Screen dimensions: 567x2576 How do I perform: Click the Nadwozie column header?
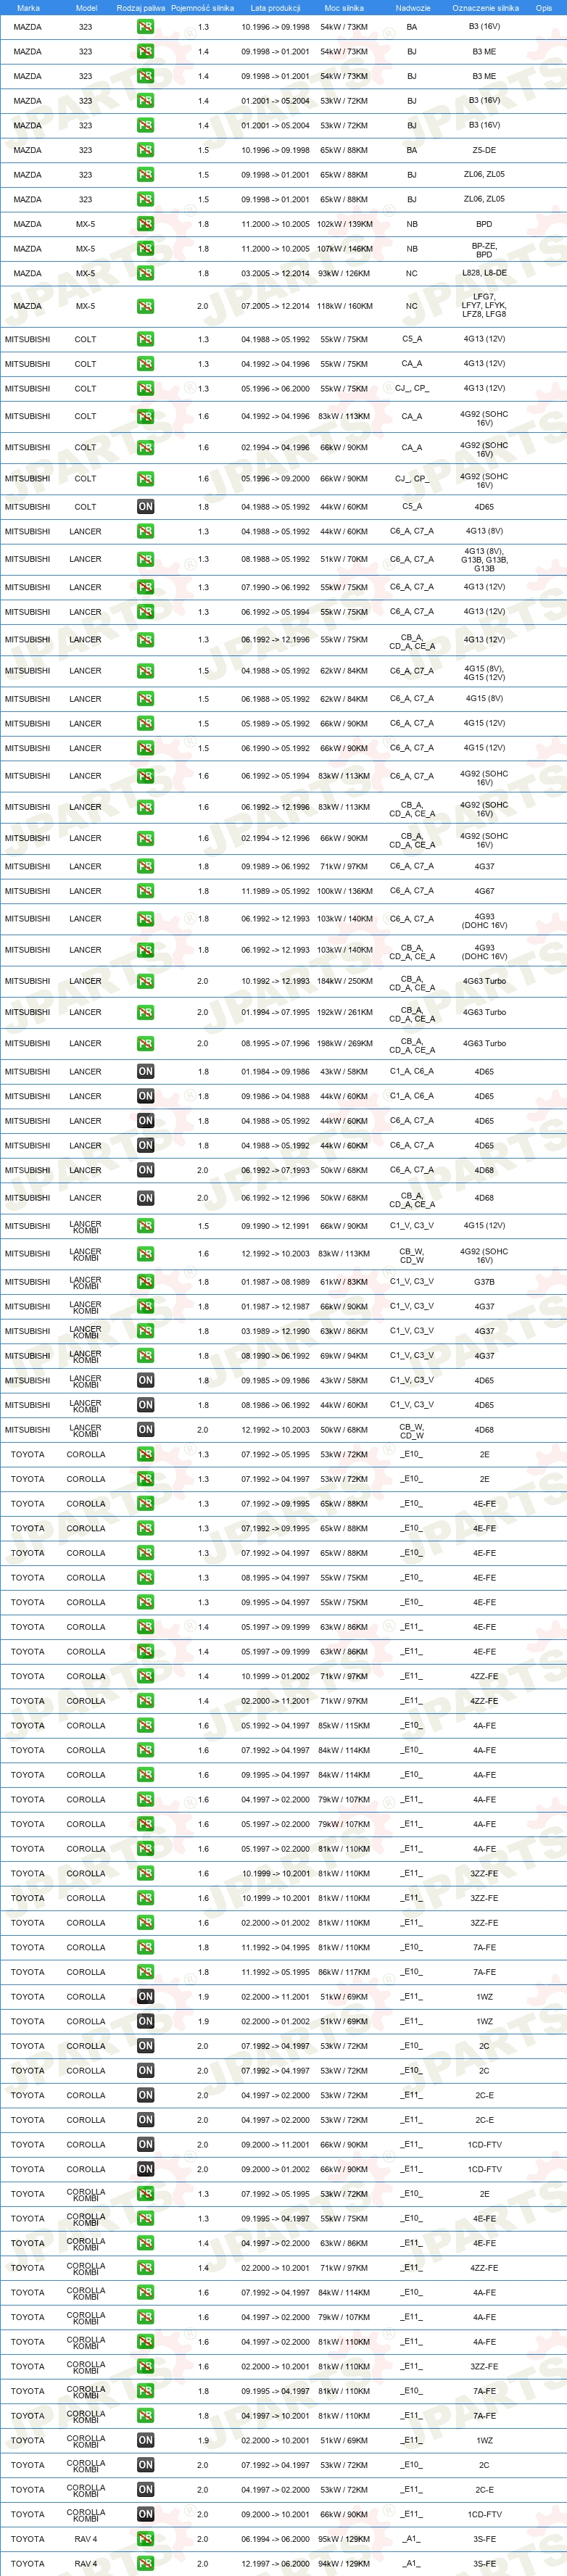point(413,8)
